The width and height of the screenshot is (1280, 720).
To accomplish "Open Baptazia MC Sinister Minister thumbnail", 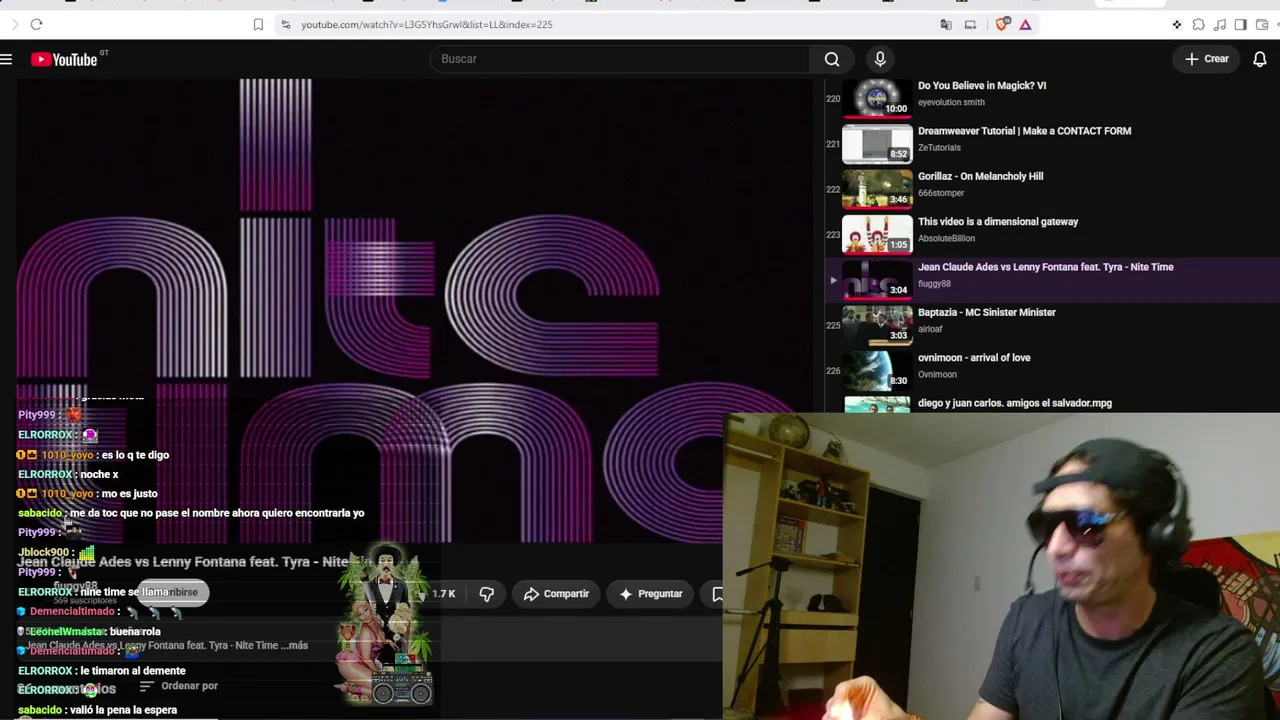I will point(877,325).
